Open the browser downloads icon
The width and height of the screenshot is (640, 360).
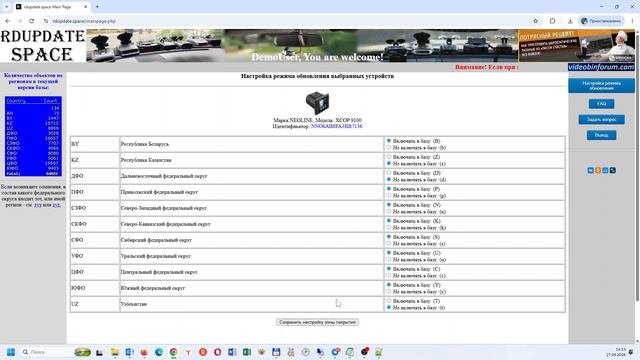click(x=570, y=21)
